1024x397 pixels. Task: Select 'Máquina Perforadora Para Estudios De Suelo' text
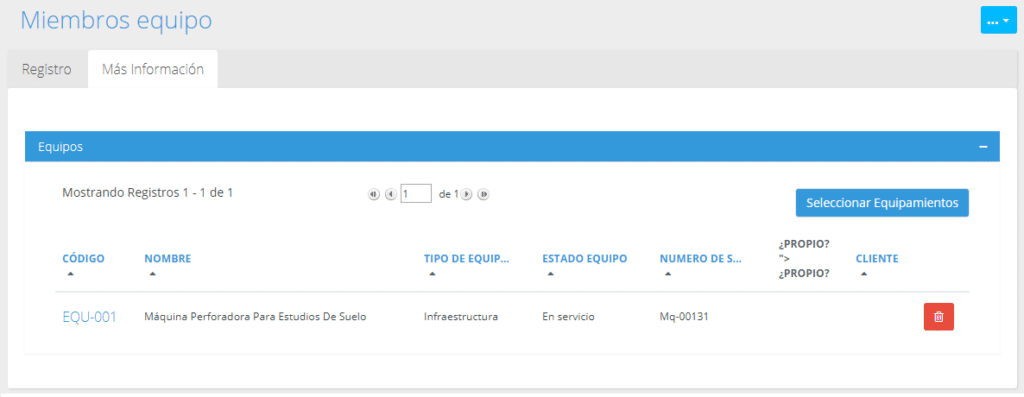pos(255,317)
